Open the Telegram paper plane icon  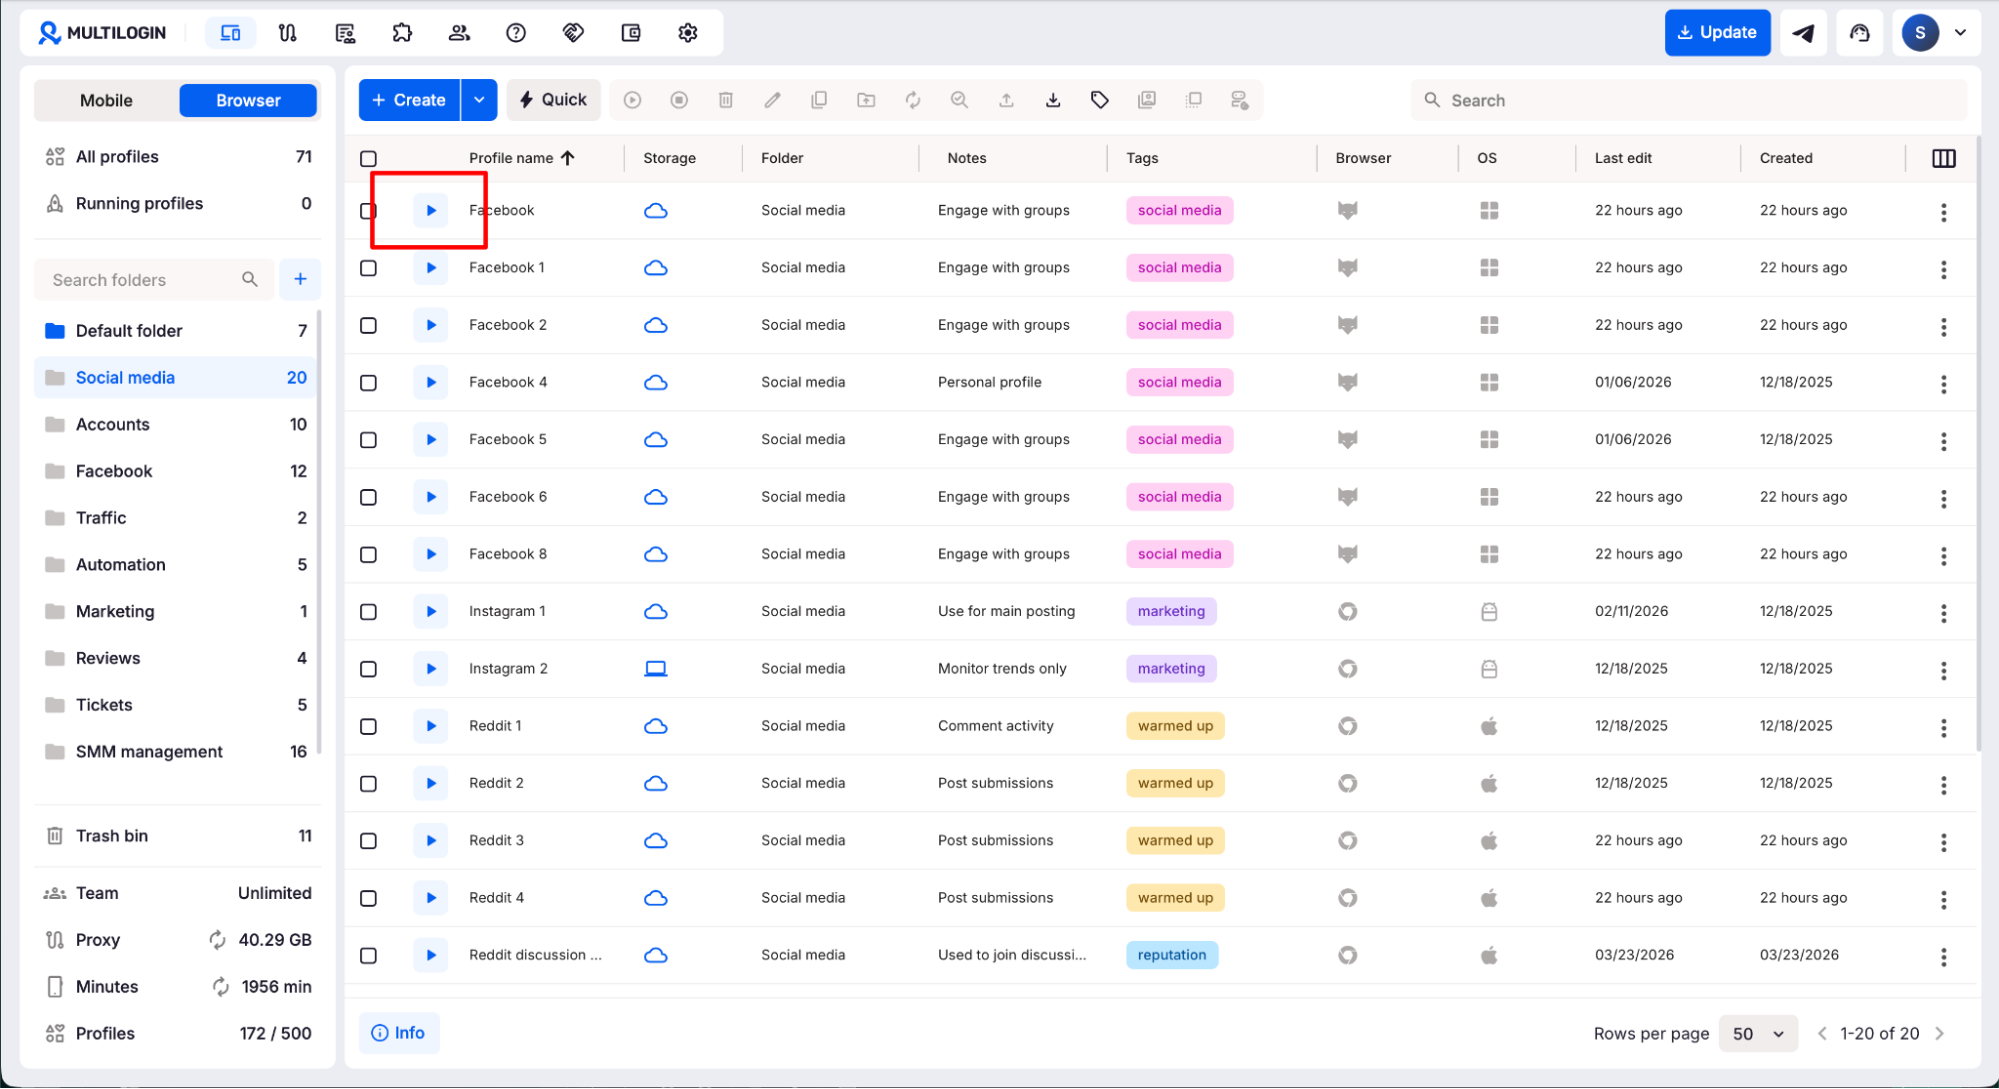(1803, 33)
